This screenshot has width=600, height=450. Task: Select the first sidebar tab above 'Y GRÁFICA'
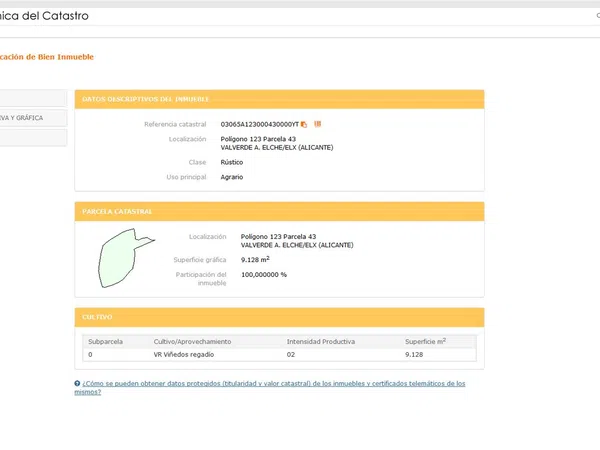pyautogui.click(x=33, y=98)
